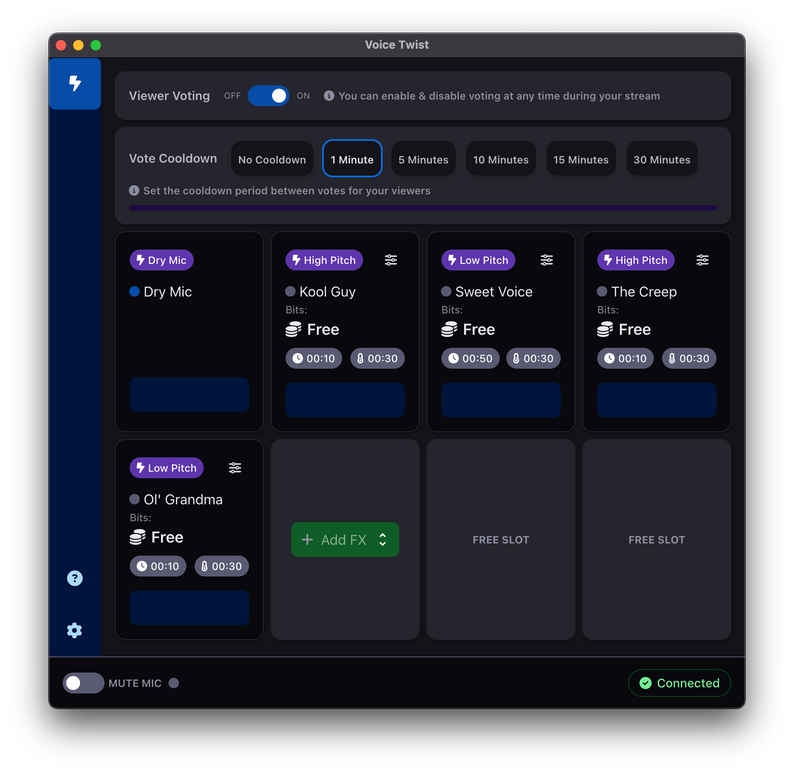Click Kool Guy's High Pitch tag
This screenshot has height=773, width=794.
click(324, 260)
